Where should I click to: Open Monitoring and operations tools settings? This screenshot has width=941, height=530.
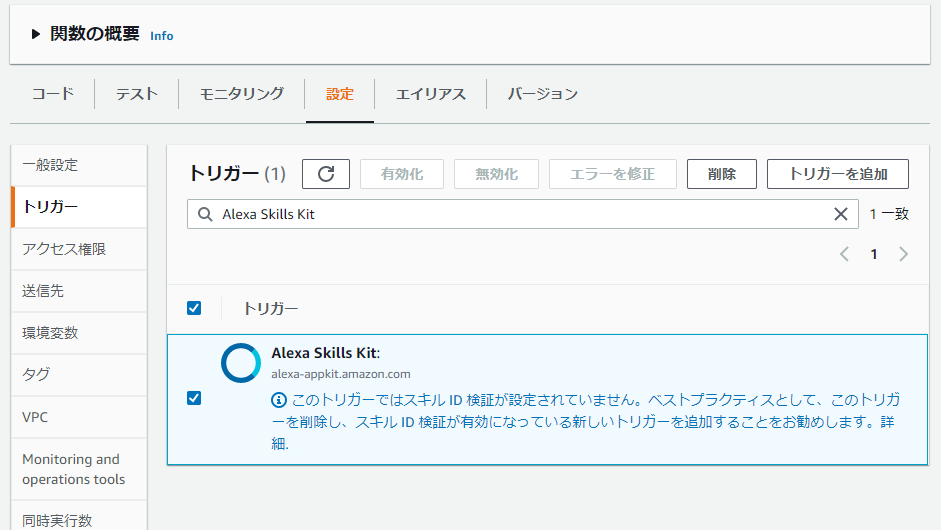pos(79,469)
